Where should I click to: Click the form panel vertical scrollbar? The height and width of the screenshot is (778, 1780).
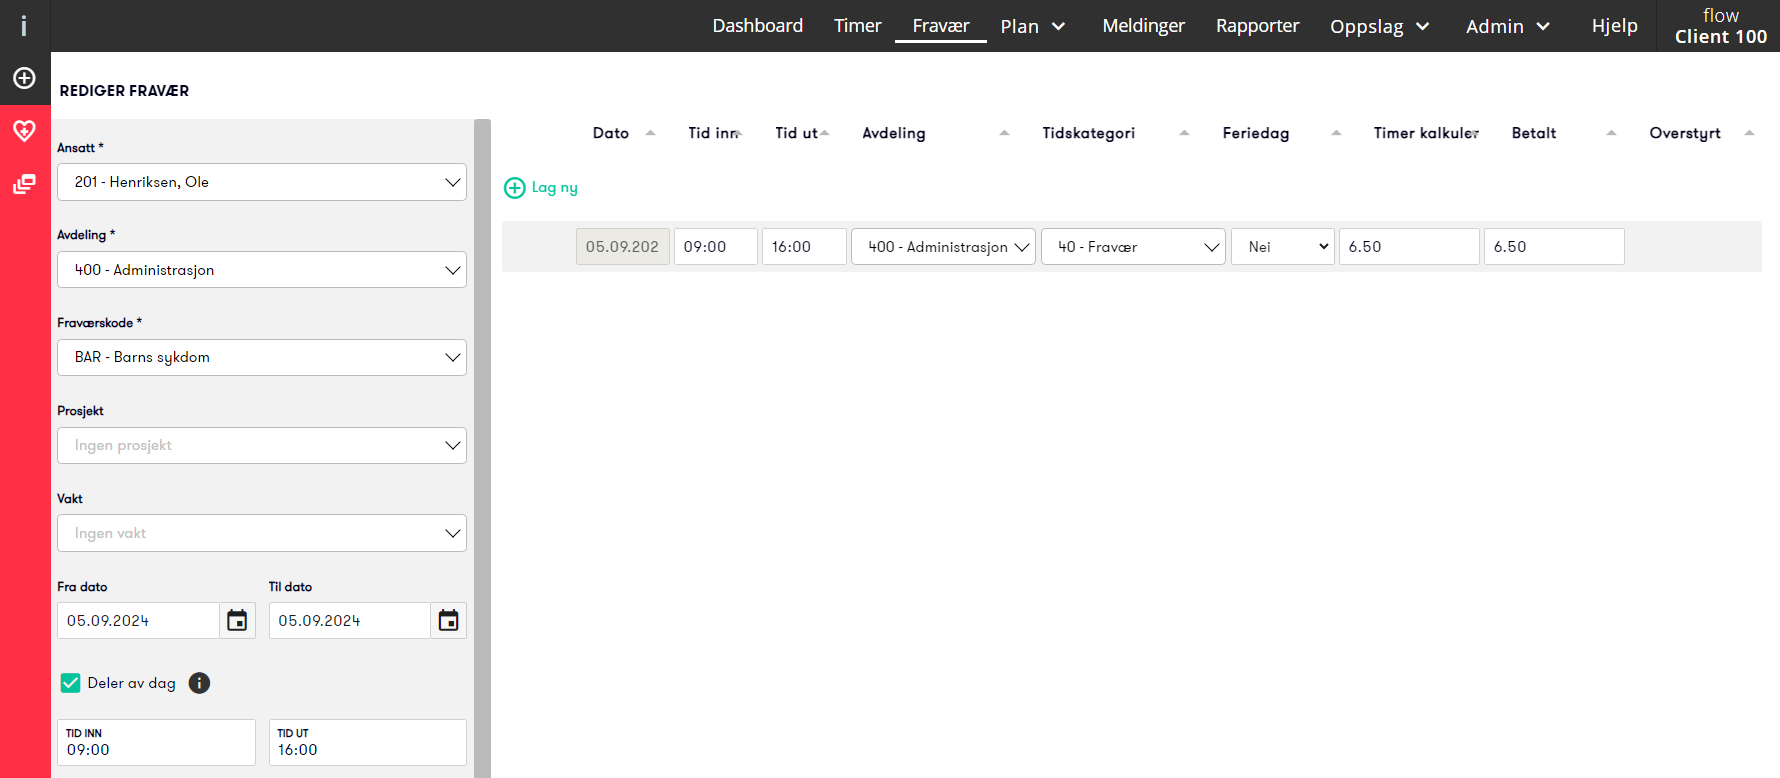(482, 448)
